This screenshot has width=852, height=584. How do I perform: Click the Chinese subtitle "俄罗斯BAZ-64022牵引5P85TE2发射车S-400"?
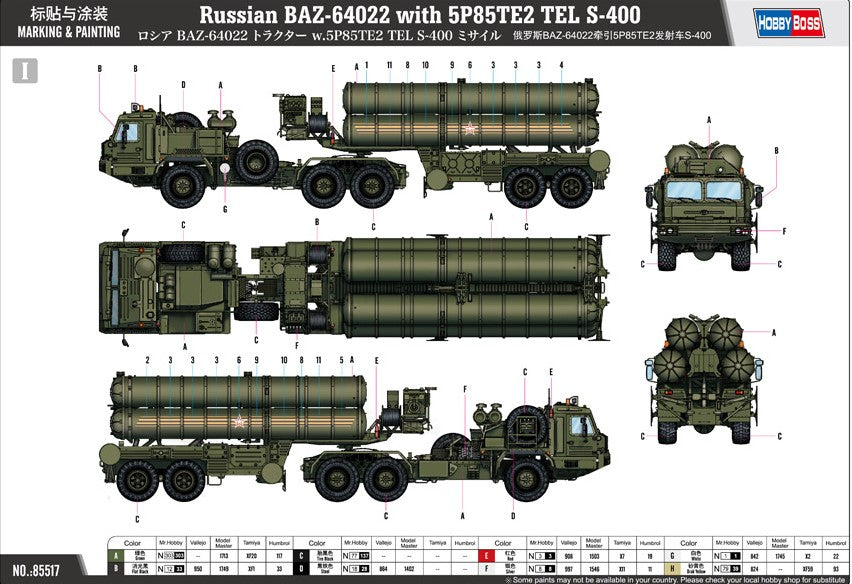tap(612, 36)
